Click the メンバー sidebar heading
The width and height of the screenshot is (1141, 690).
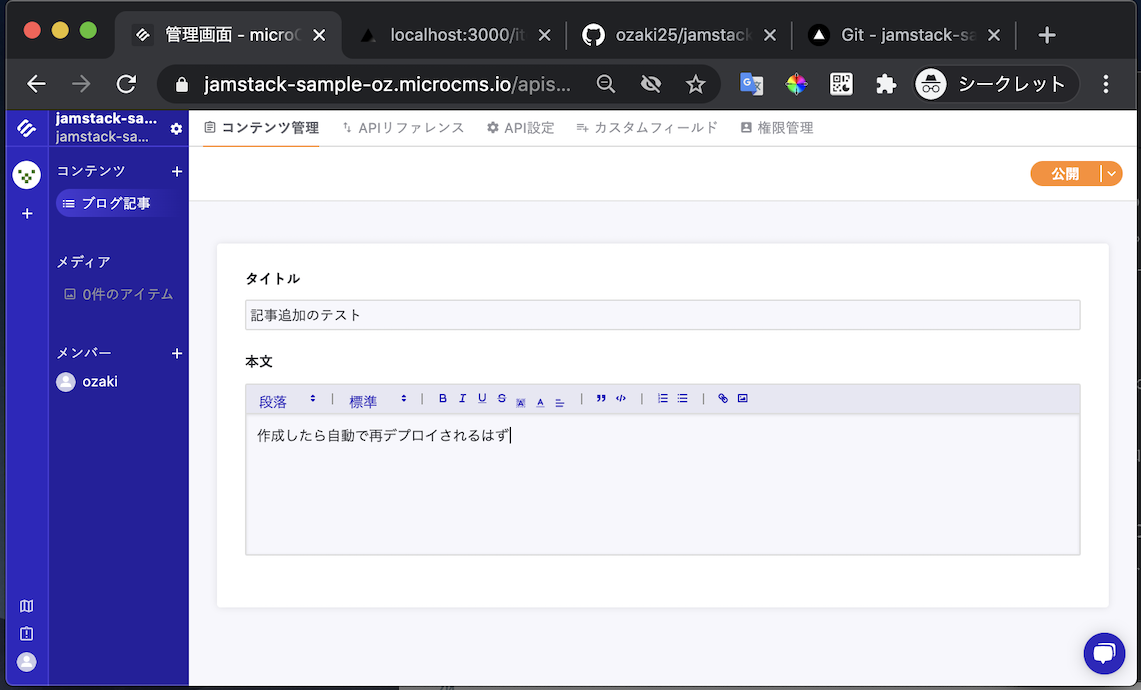coord(84,354)
